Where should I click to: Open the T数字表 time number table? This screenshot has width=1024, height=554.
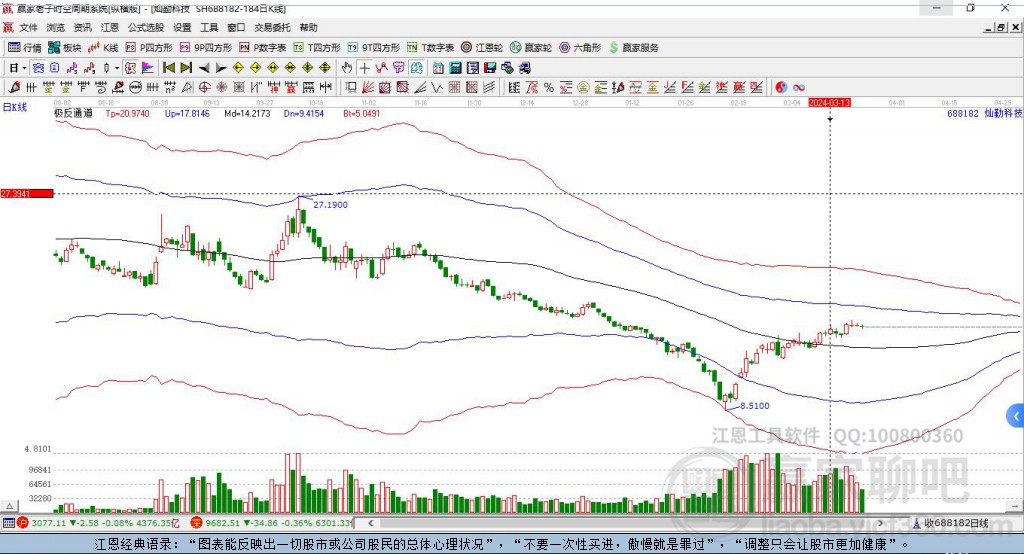(430, 48)
